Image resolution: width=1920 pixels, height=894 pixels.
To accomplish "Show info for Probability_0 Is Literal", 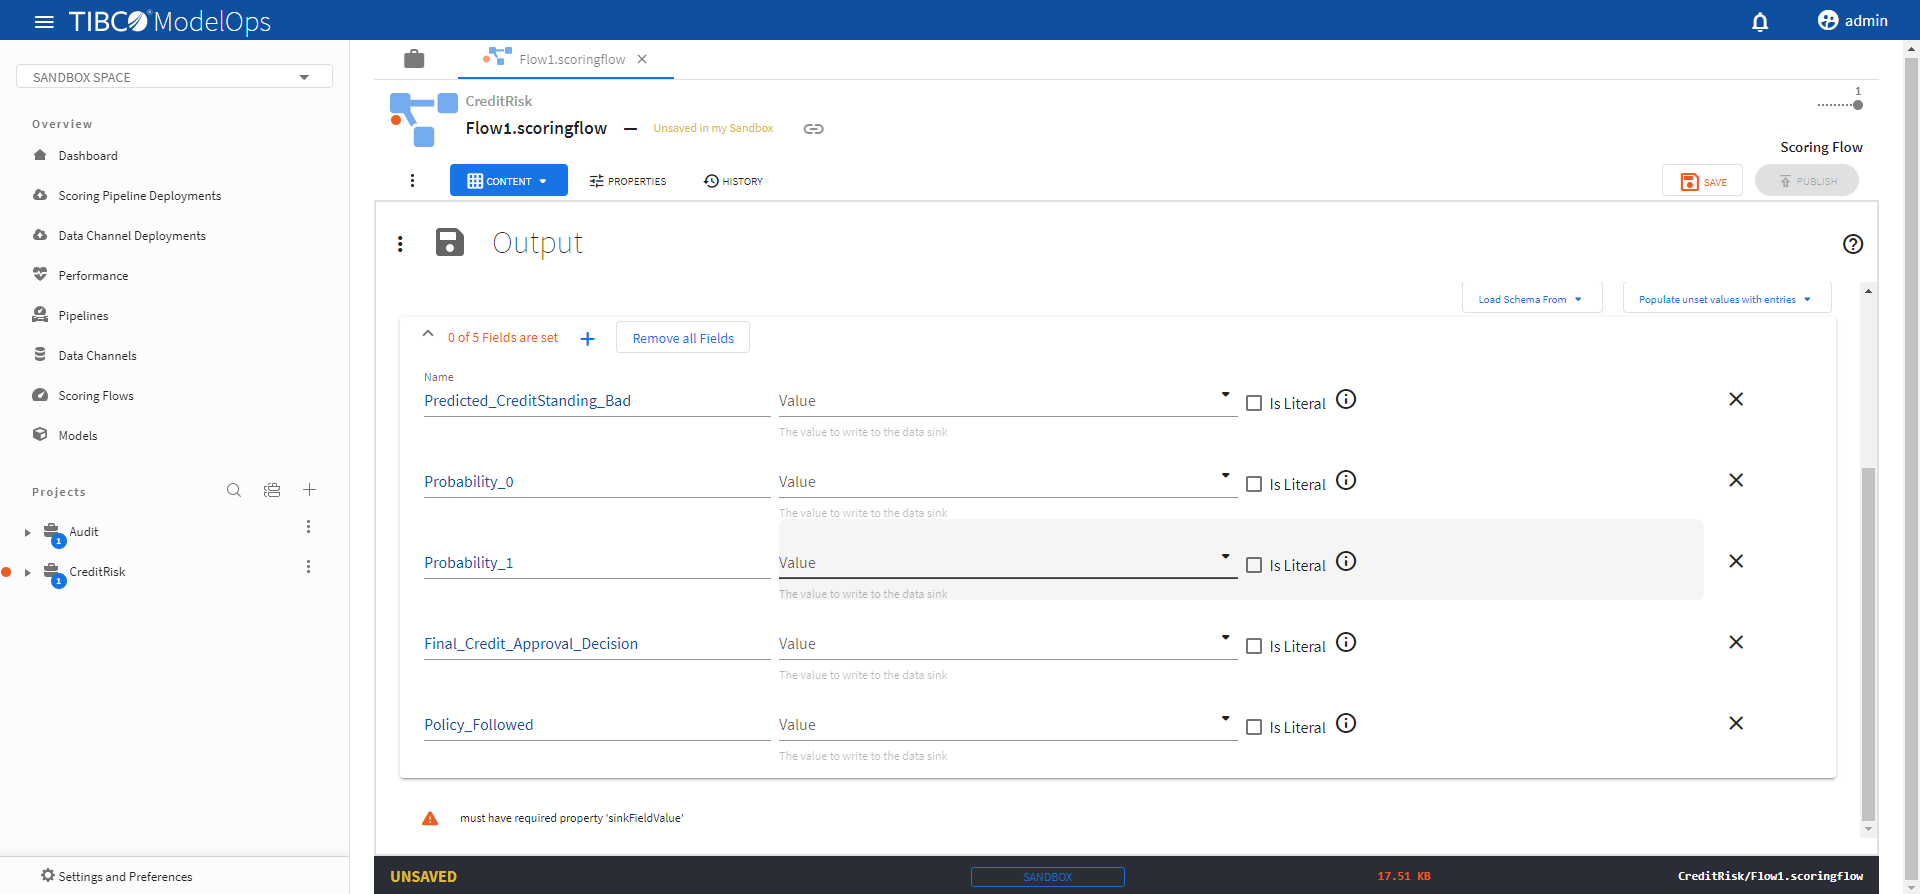I will click(x=1346, y=480).
